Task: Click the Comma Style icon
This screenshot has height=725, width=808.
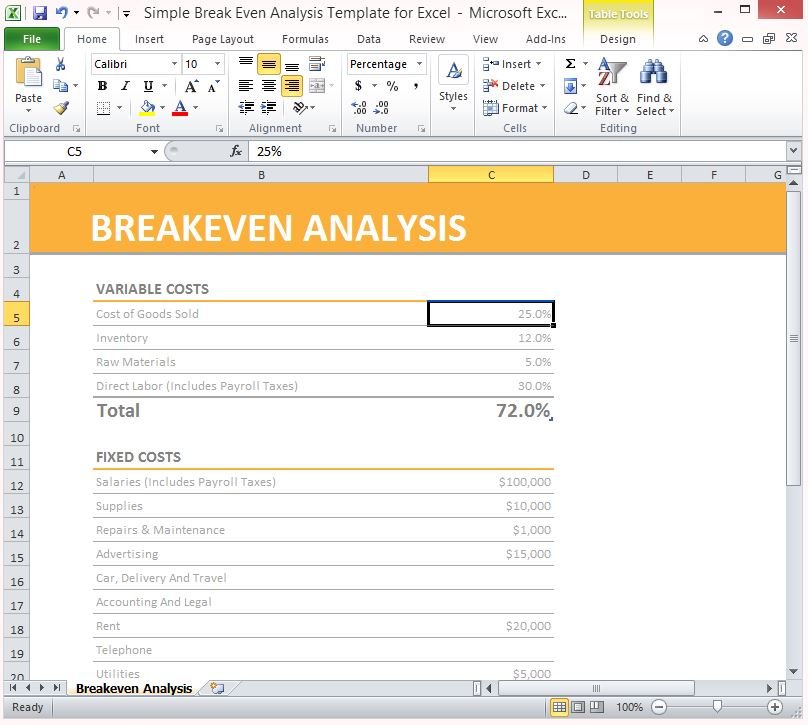Action: [x=415, y=85]
